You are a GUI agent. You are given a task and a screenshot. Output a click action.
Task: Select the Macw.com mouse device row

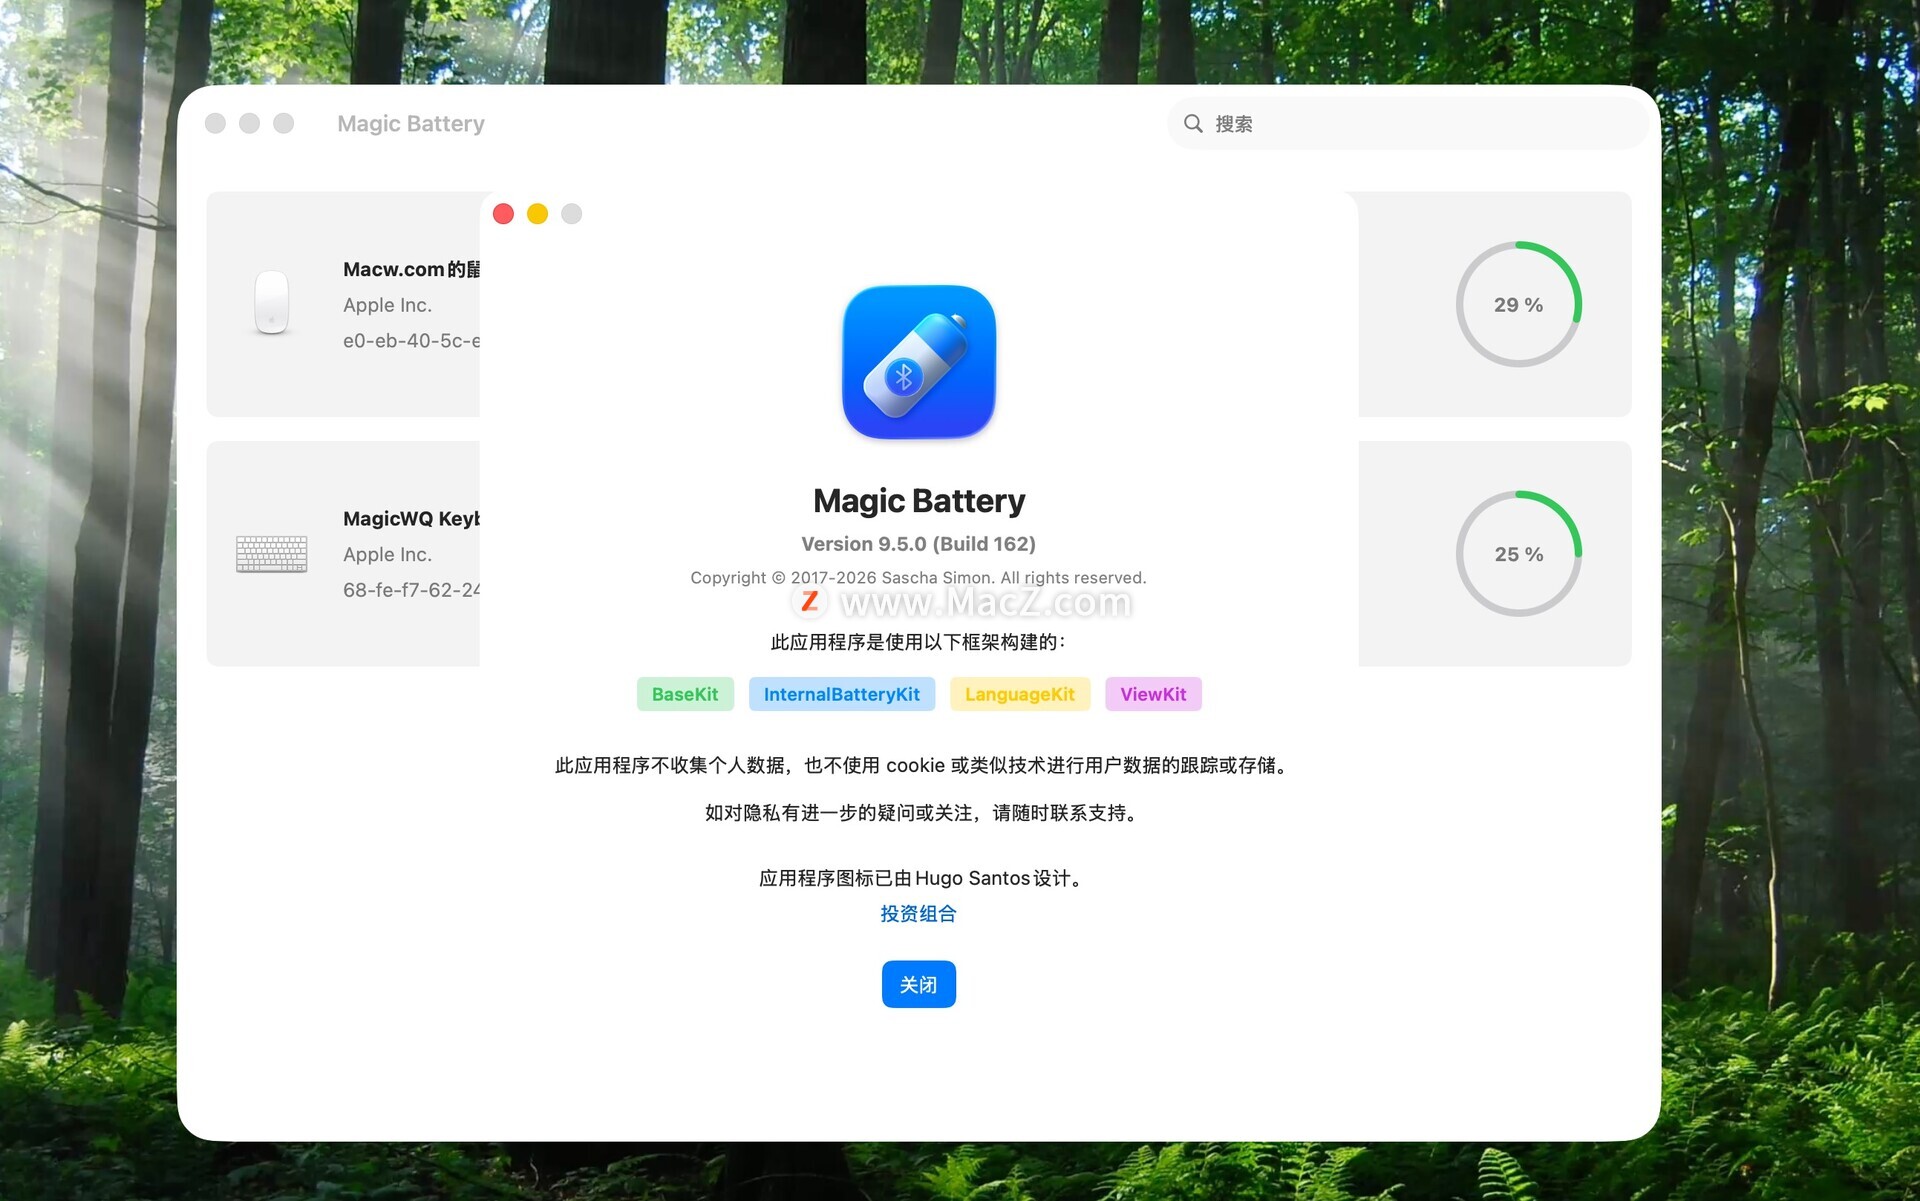[x=400, y=304]
